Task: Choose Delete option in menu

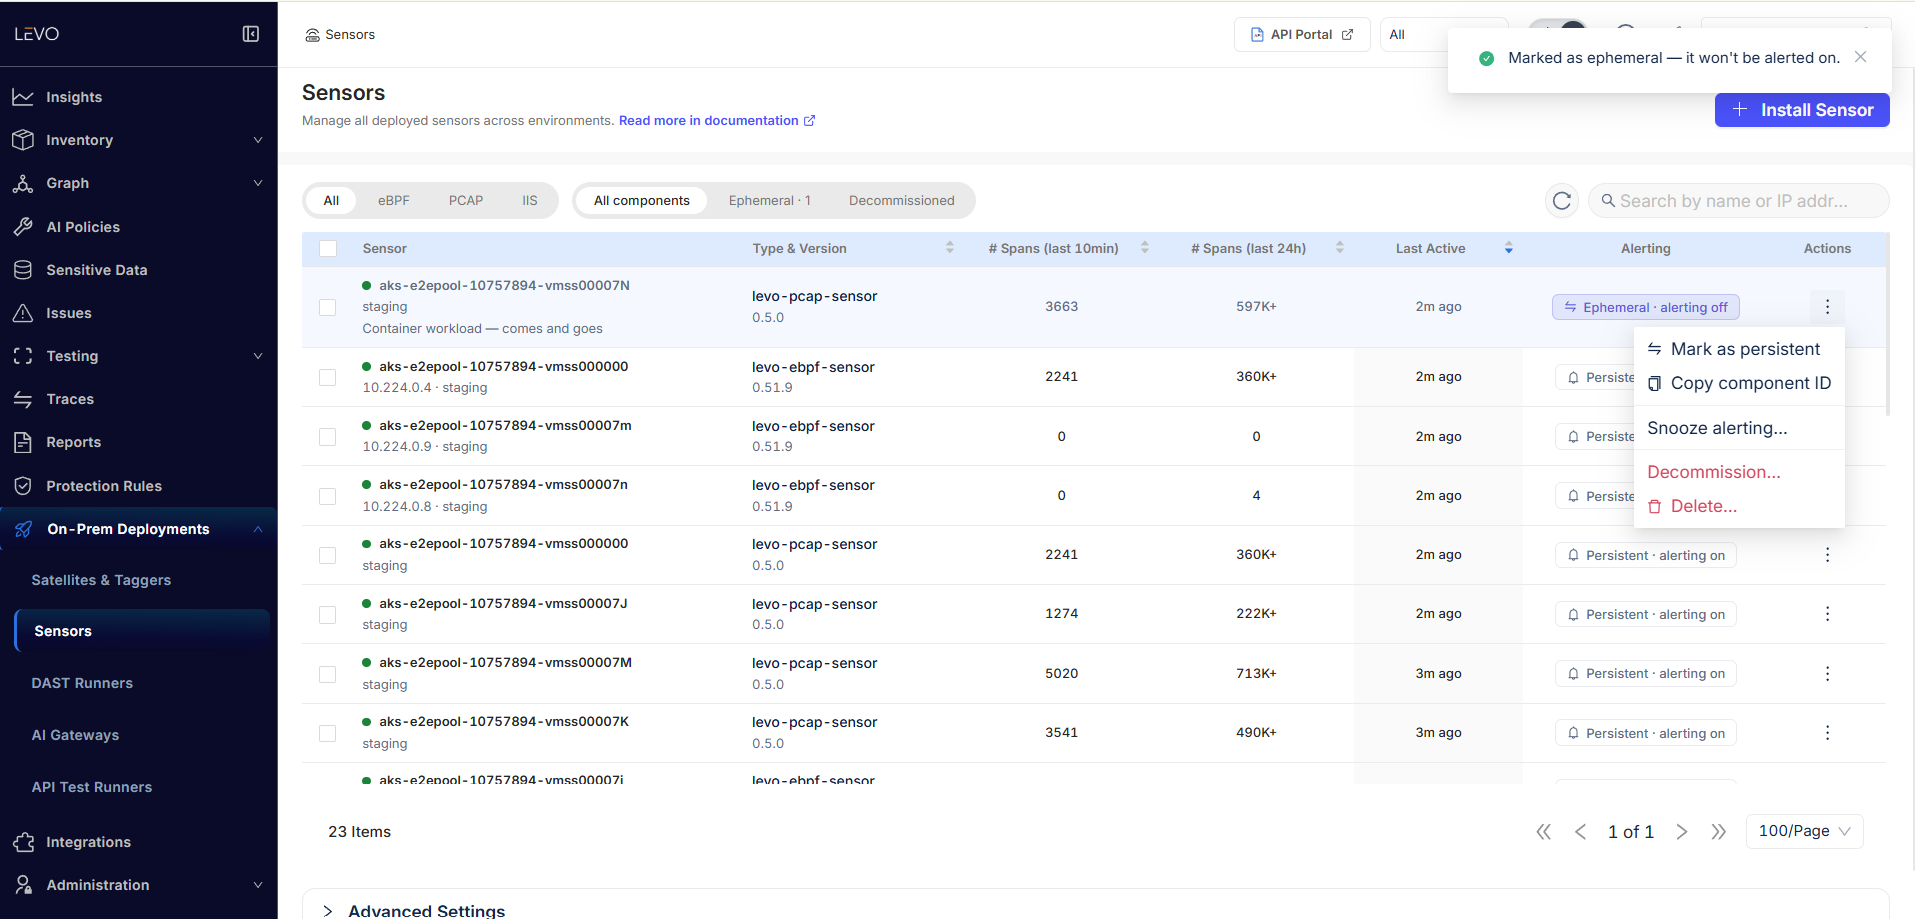Action: [x=1739, y=506]
